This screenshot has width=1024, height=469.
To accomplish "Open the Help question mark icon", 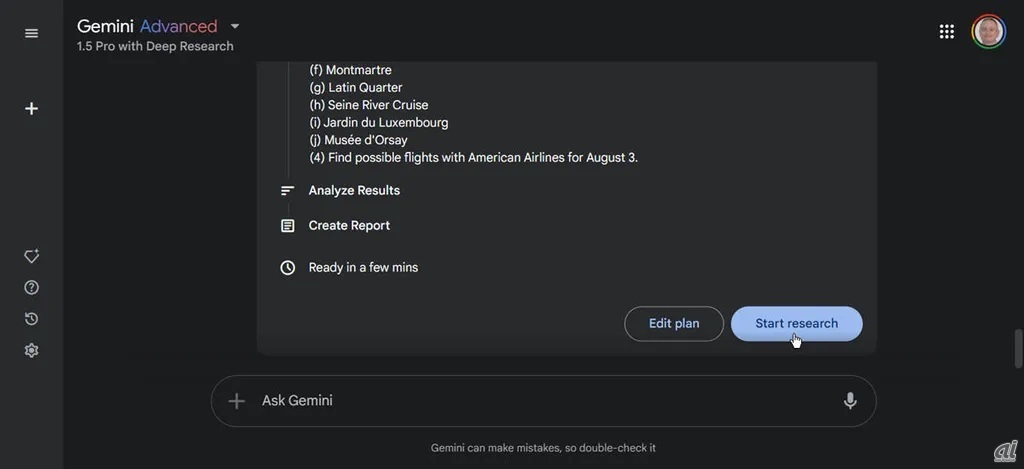I will tap(31, 287).
